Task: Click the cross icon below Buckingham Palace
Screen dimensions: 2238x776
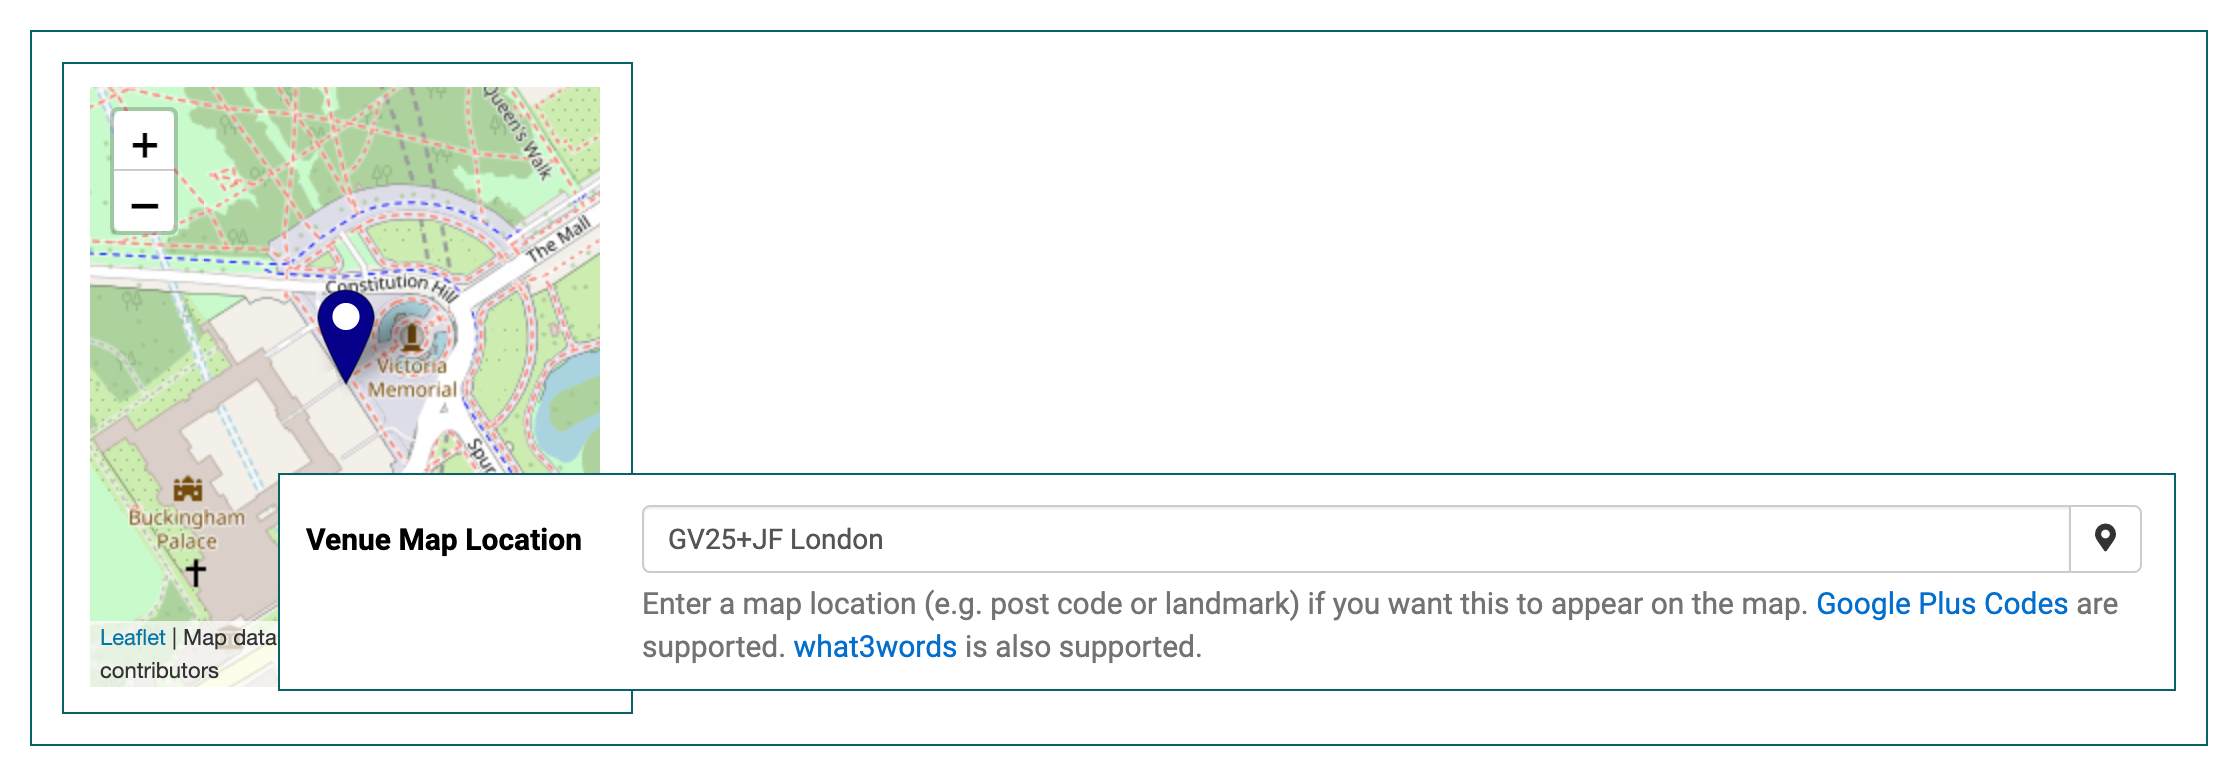Action: (x=196, y=573)
